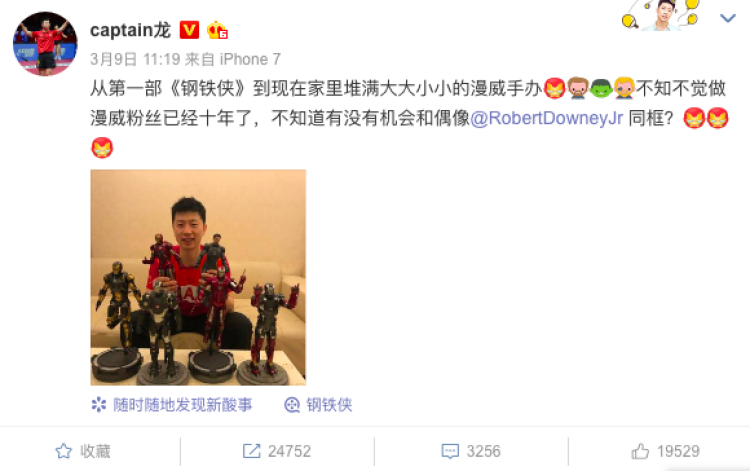The height and width of the screenshot is (471, 750).
Task: Like the post with thumbs-up icon
Action: click(640, 451)
